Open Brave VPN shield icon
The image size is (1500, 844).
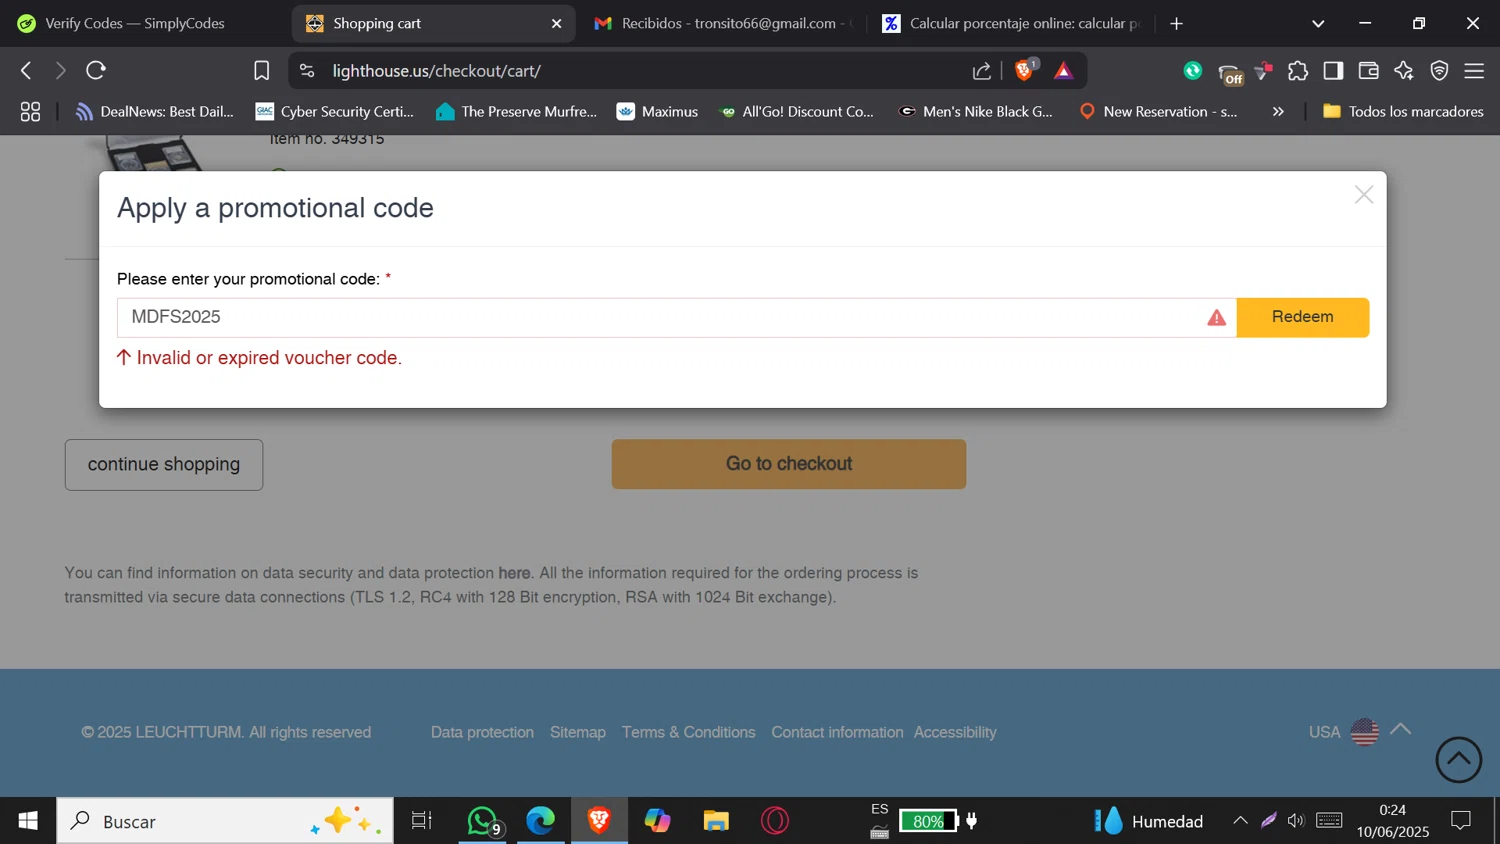(x=1439, y=70)
